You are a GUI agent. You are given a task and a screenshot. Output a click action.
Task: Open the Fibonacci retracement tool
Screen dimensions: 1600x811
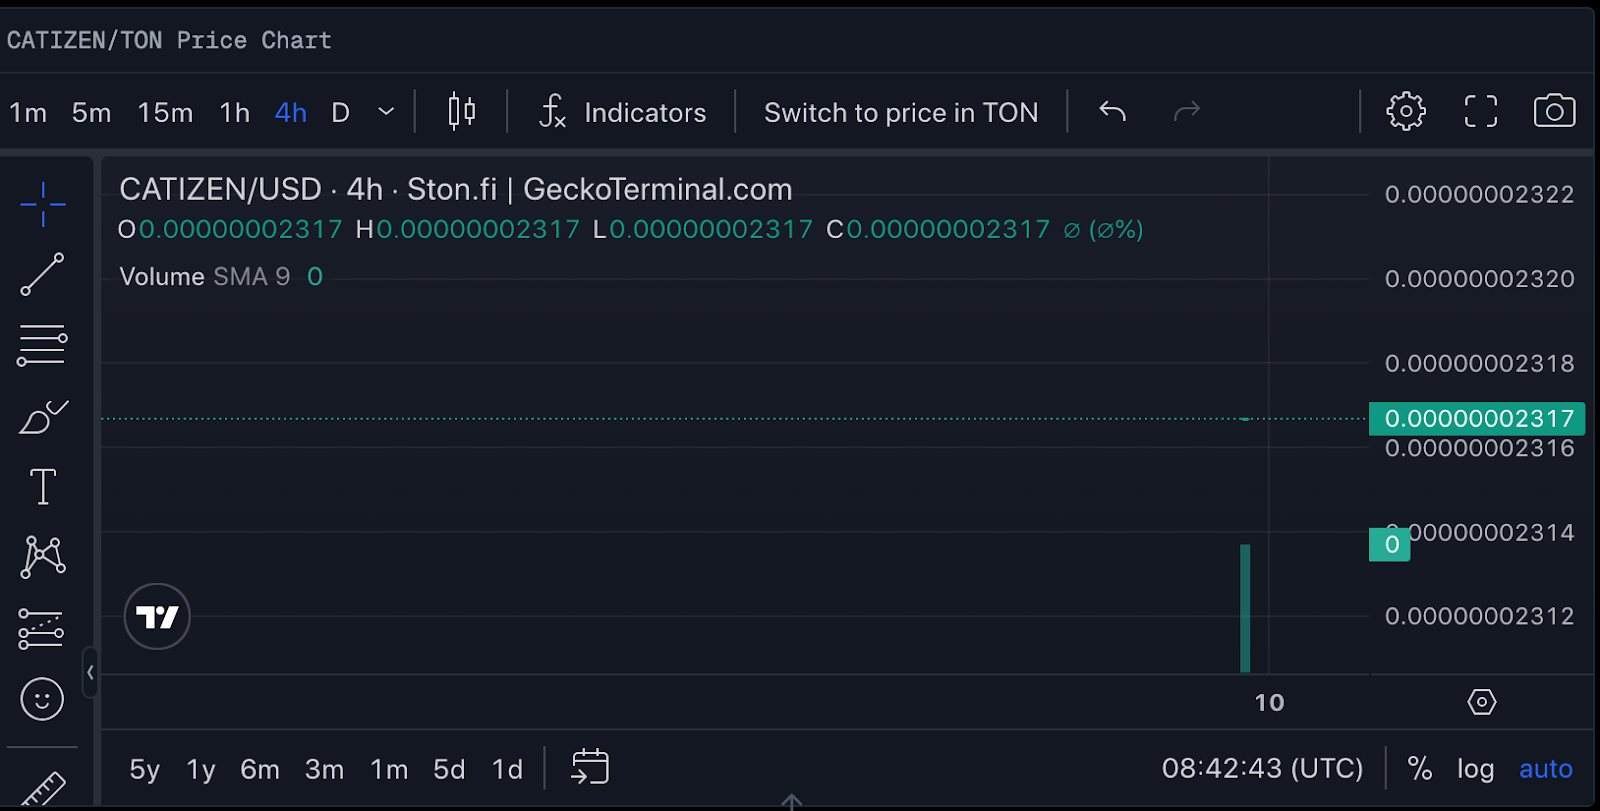42,345
